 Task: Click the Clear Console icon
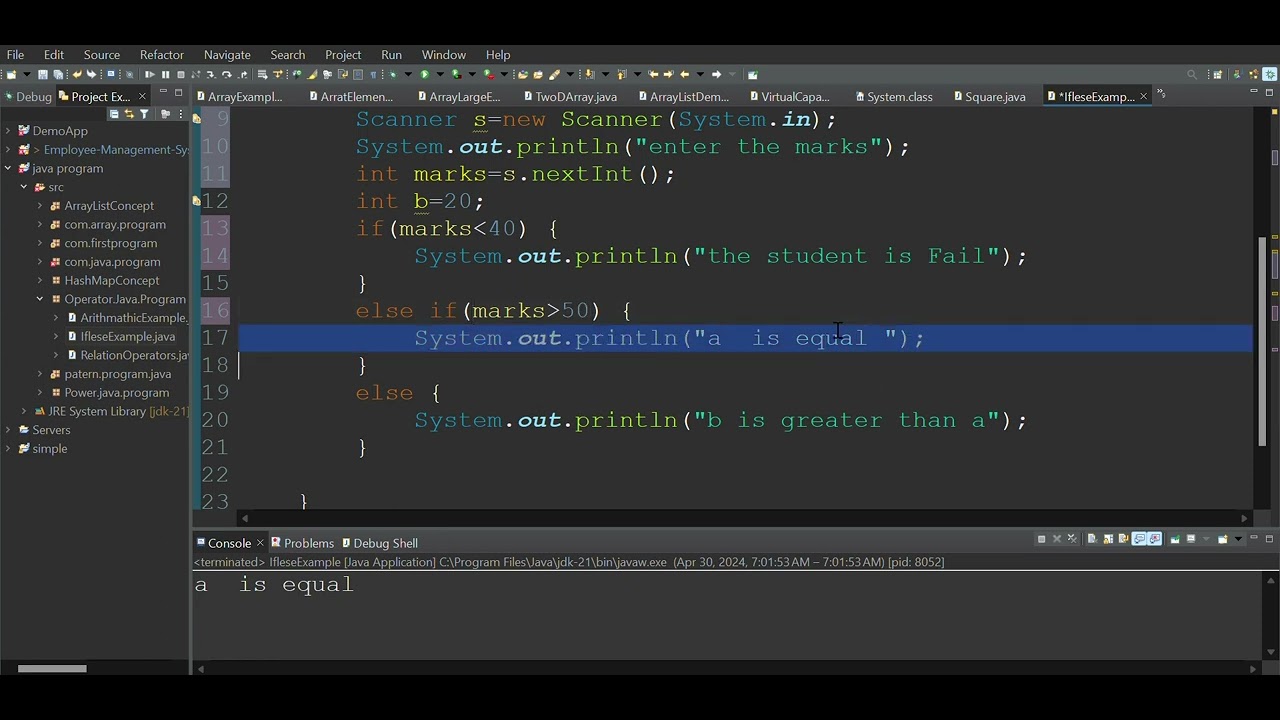pos(1092,539)
